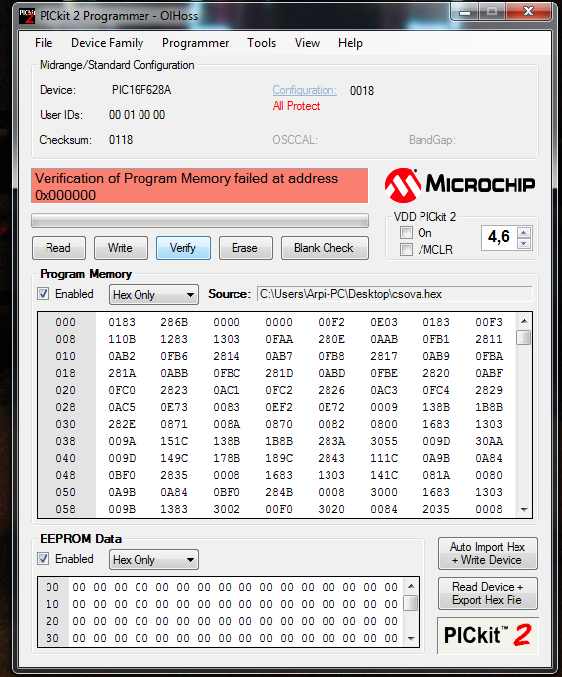Click EEPROM Data scrollbar up arrow
Image resolution: width=562 pixels, height=677 pixels.
pos(411,586)
